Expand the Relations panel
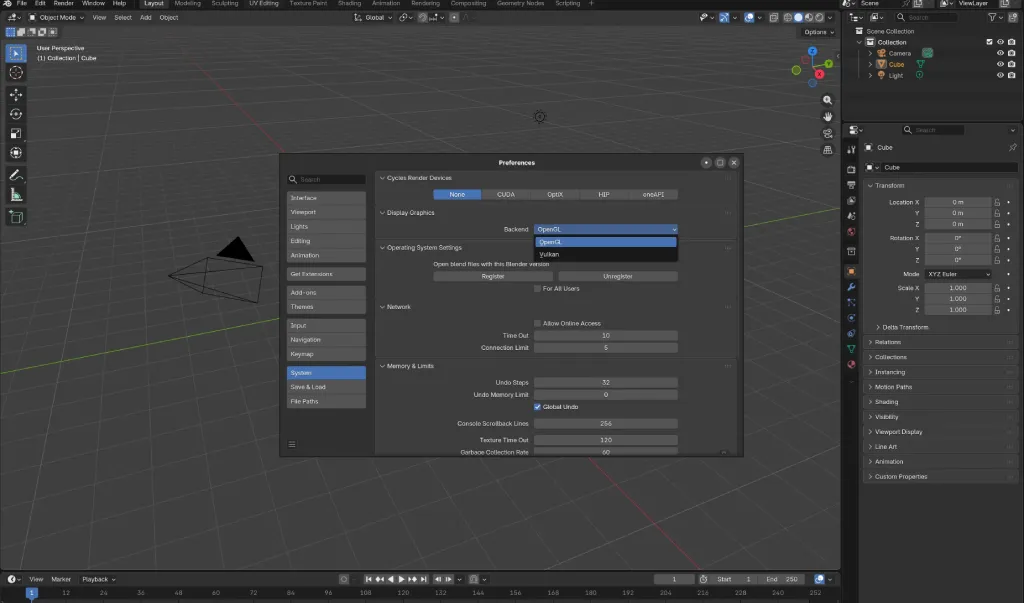 (x=888, y=342)
